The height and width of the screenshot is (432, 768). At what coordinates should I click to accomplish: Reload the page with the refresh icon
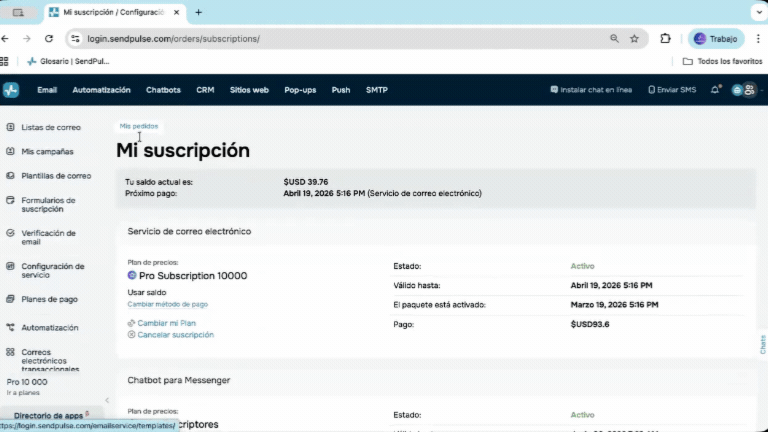pyautogui.click(x=47, y=39)
